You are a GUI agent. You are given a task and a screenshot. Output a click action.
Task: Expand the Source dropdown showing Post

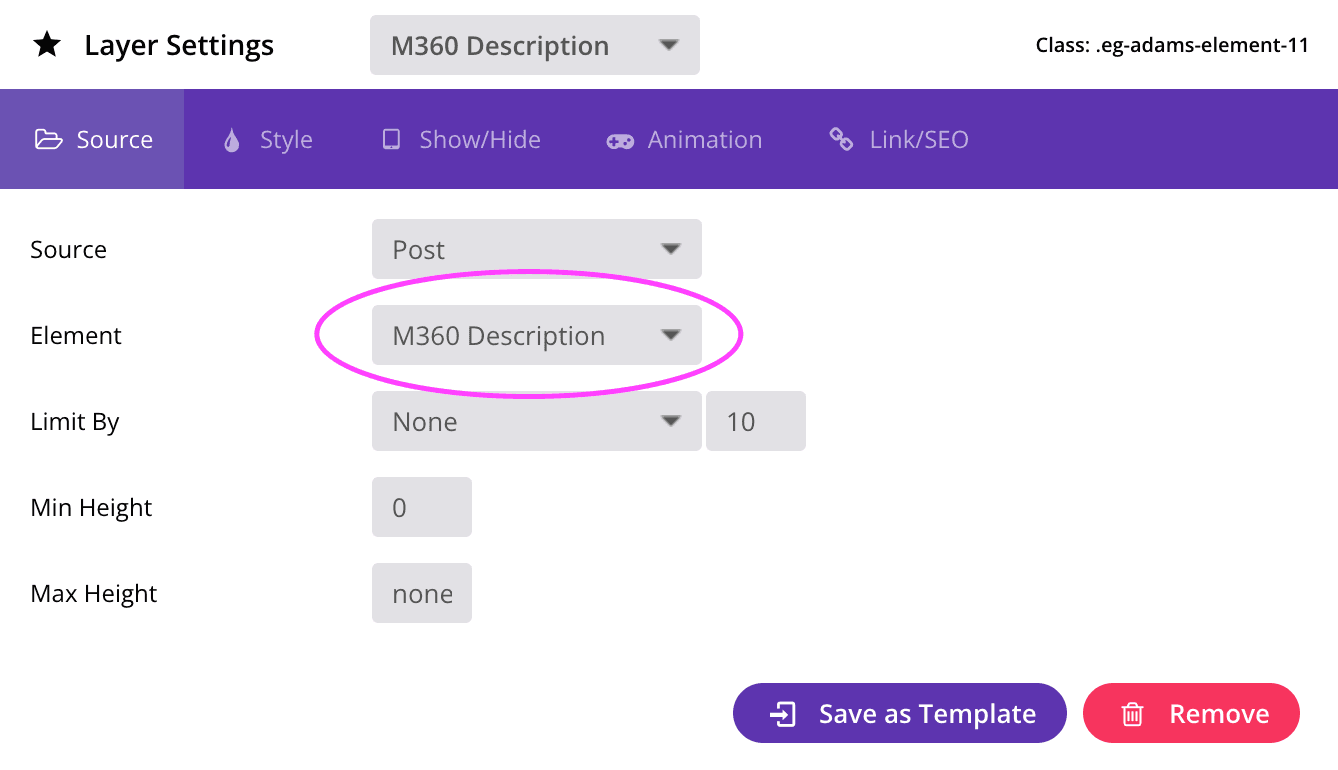[536, 249]
